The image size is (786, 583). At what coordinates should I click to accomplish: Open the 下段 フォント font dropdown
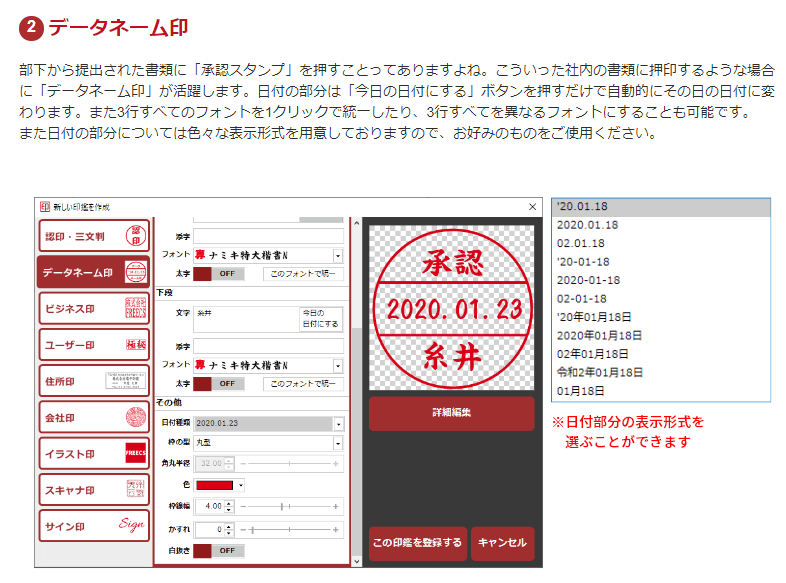coord(338,365)
